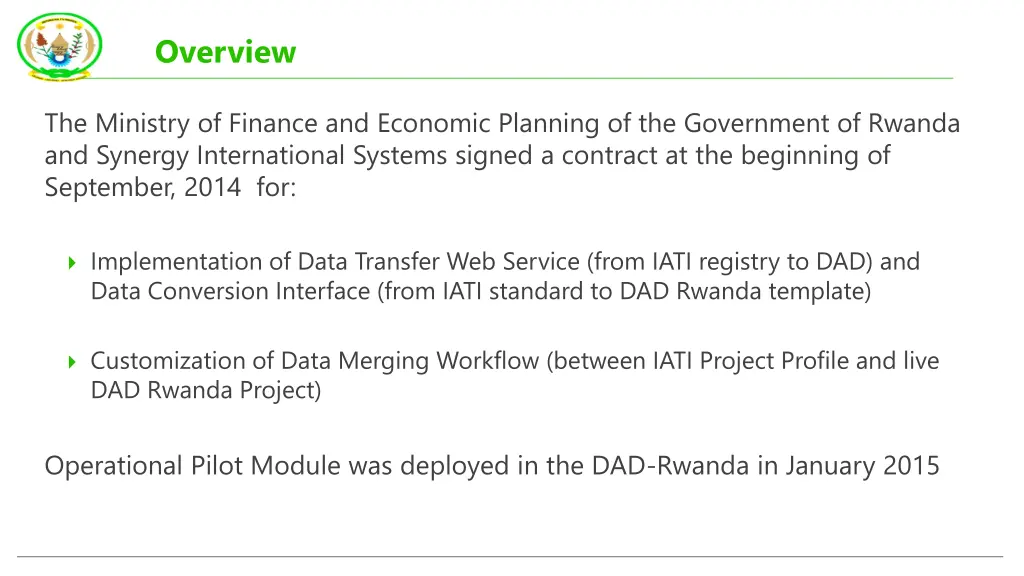Click the phrase Data Merging Workflow
This screenshot has width=1024, height=576.
coord(410,360)
